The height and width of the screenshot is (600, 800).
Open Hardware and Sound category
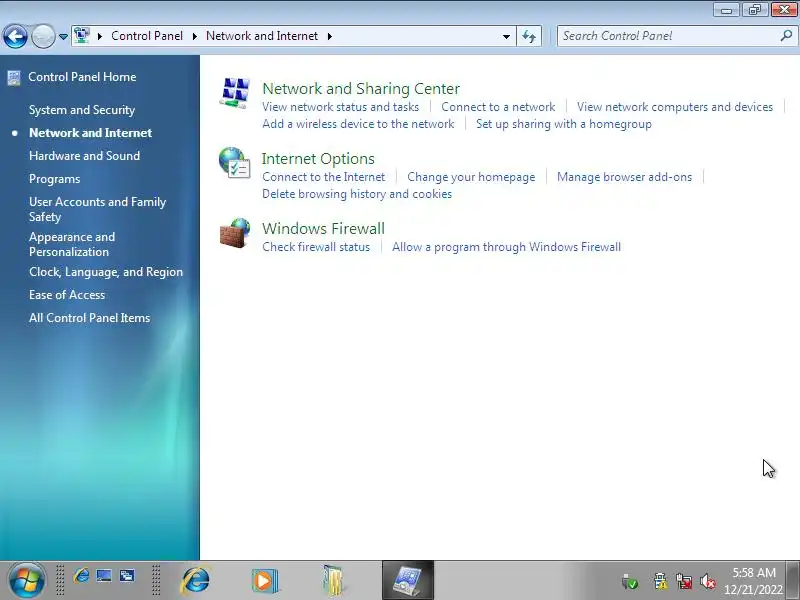tap(84, 156)
